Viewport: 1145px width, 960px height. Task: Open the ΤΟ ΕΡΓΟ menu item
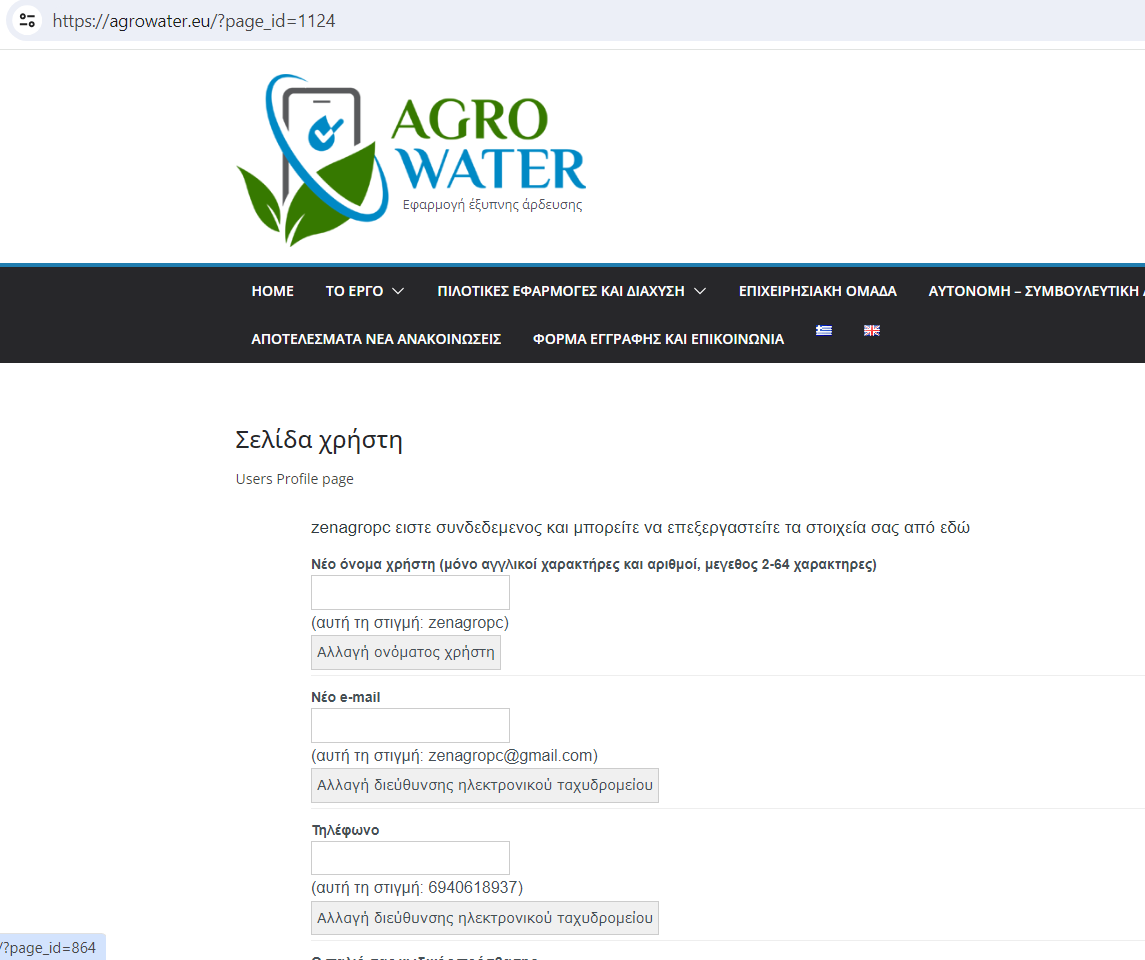tap(354, 291)
